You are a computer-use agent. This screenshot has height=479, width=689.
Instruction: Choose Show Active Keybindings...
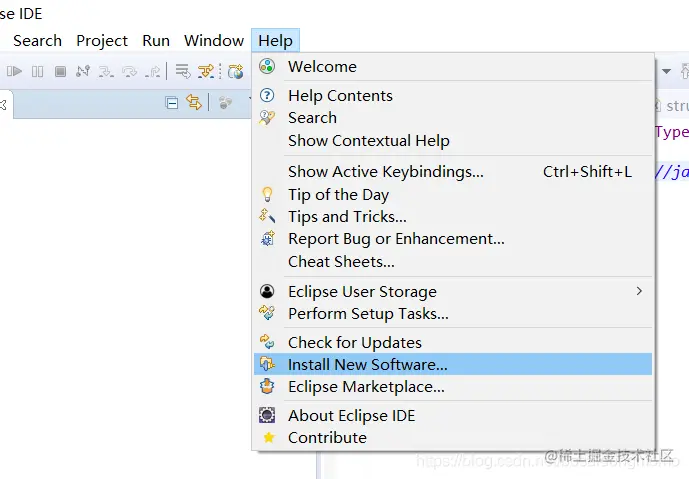(453, 171)
